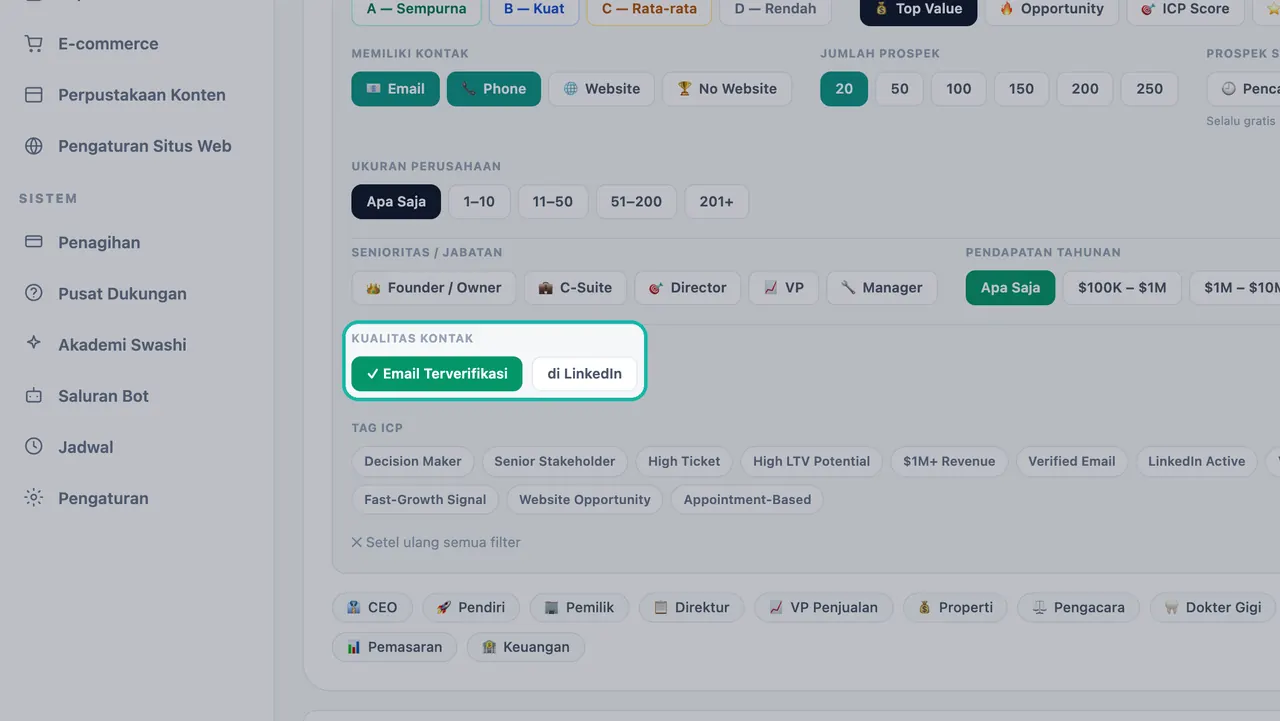The width and height of the screenshot is (1280, 721).
Task: Toggle the Email contact filter
Action: [395, 89]
